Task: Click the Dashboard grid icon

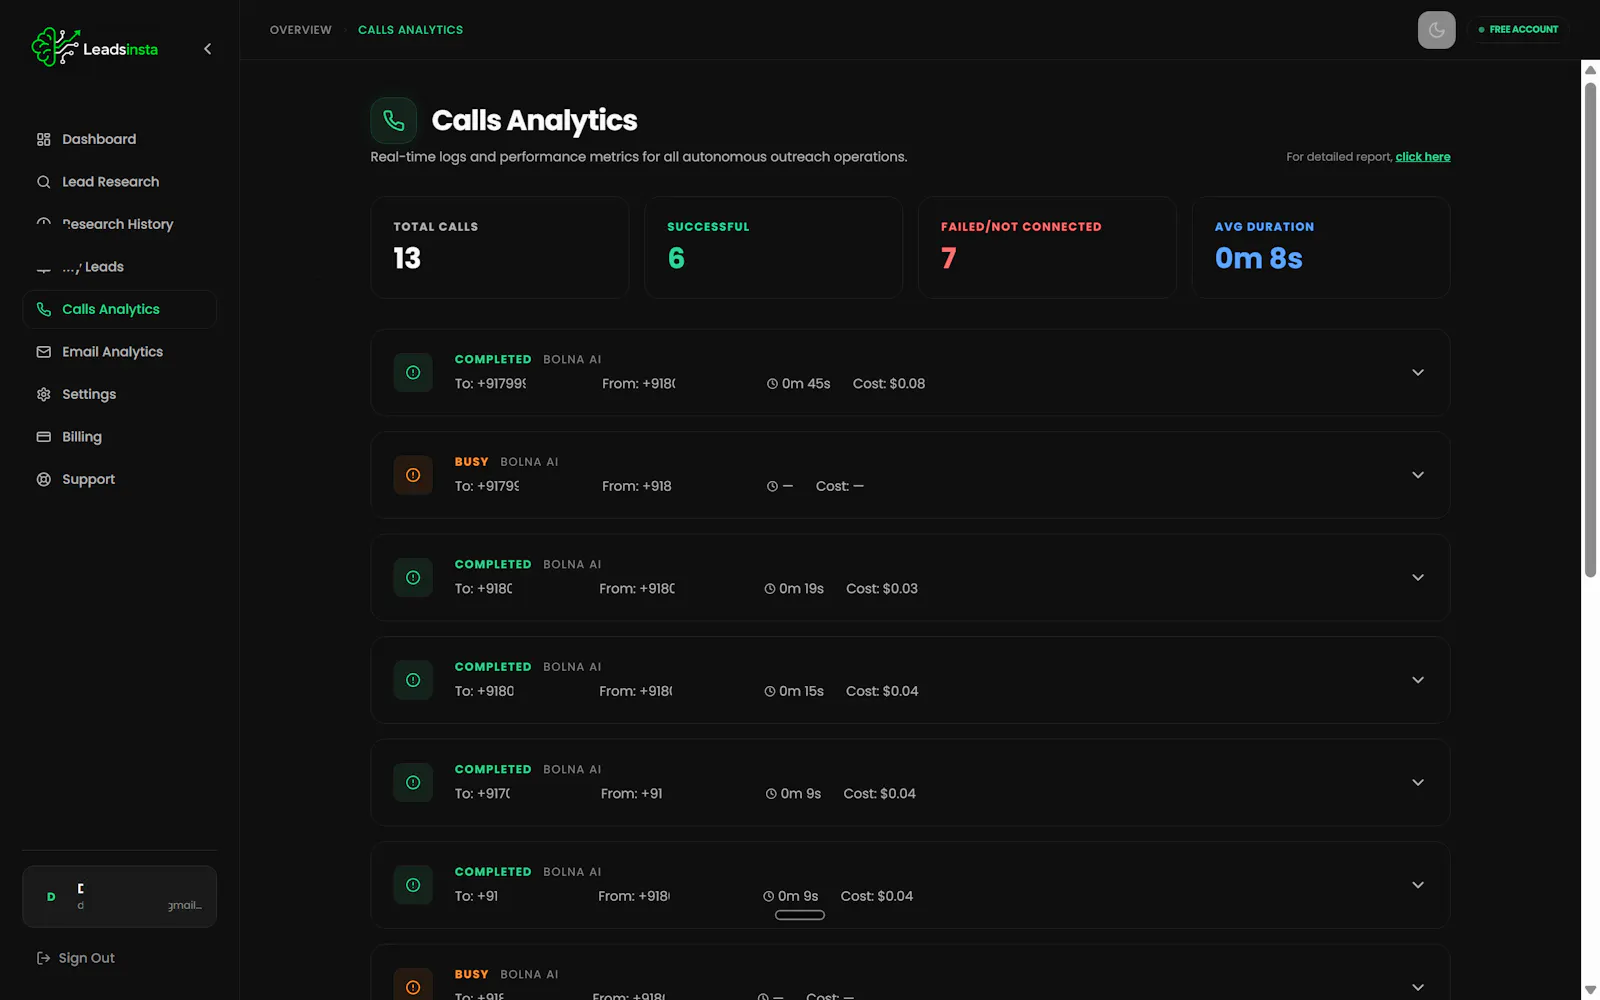Action: [44, 139]
